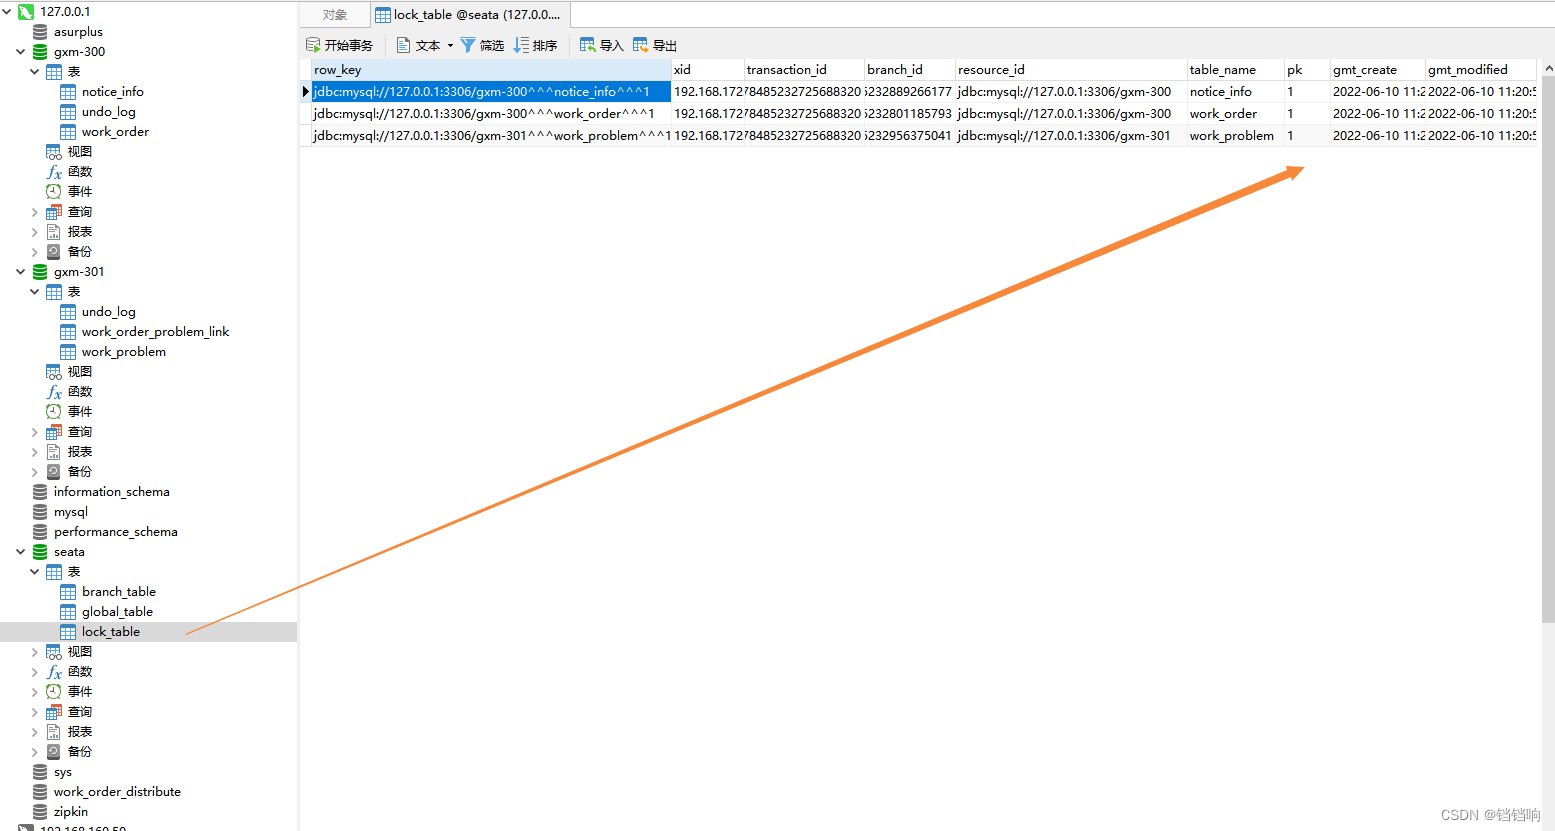Image resolution: width=1555 pixels, height=831 pixels.
Task: Click the branch_id column header
Action: click(910, 70)
